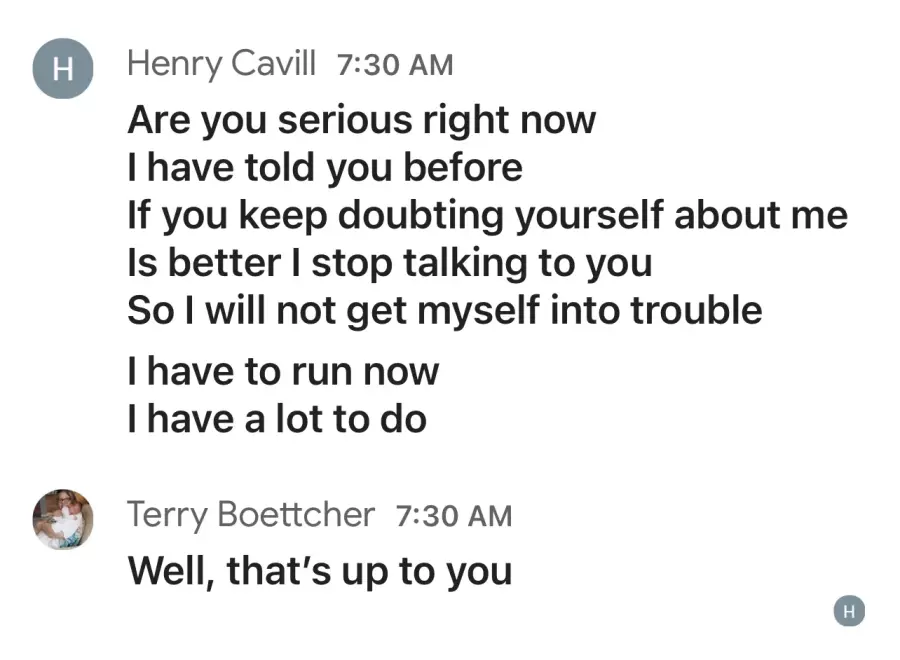This screenshot has height=660, width=900.
Task: Click message "I have told you before"
Action: coord(325,168)
